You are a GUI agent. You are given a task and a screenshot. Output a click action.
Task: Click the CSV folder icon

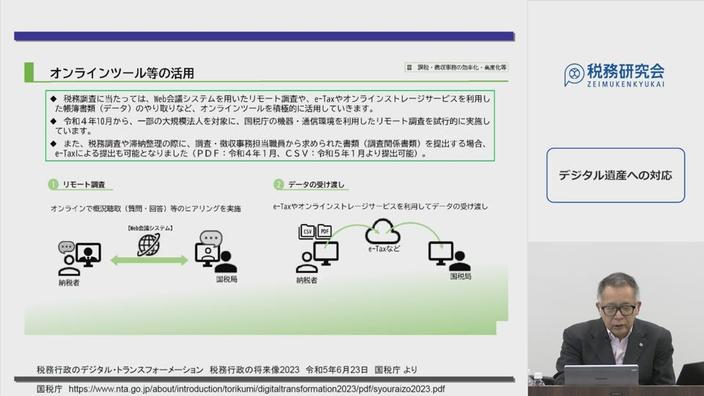(307, 231)
